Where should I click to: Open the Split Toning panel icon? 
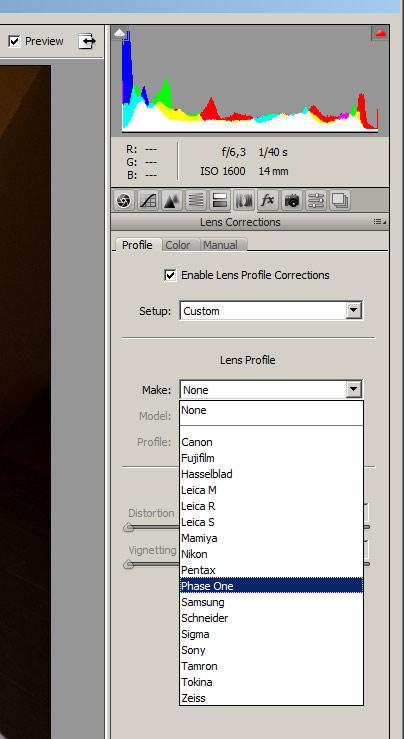coord(220,201)
